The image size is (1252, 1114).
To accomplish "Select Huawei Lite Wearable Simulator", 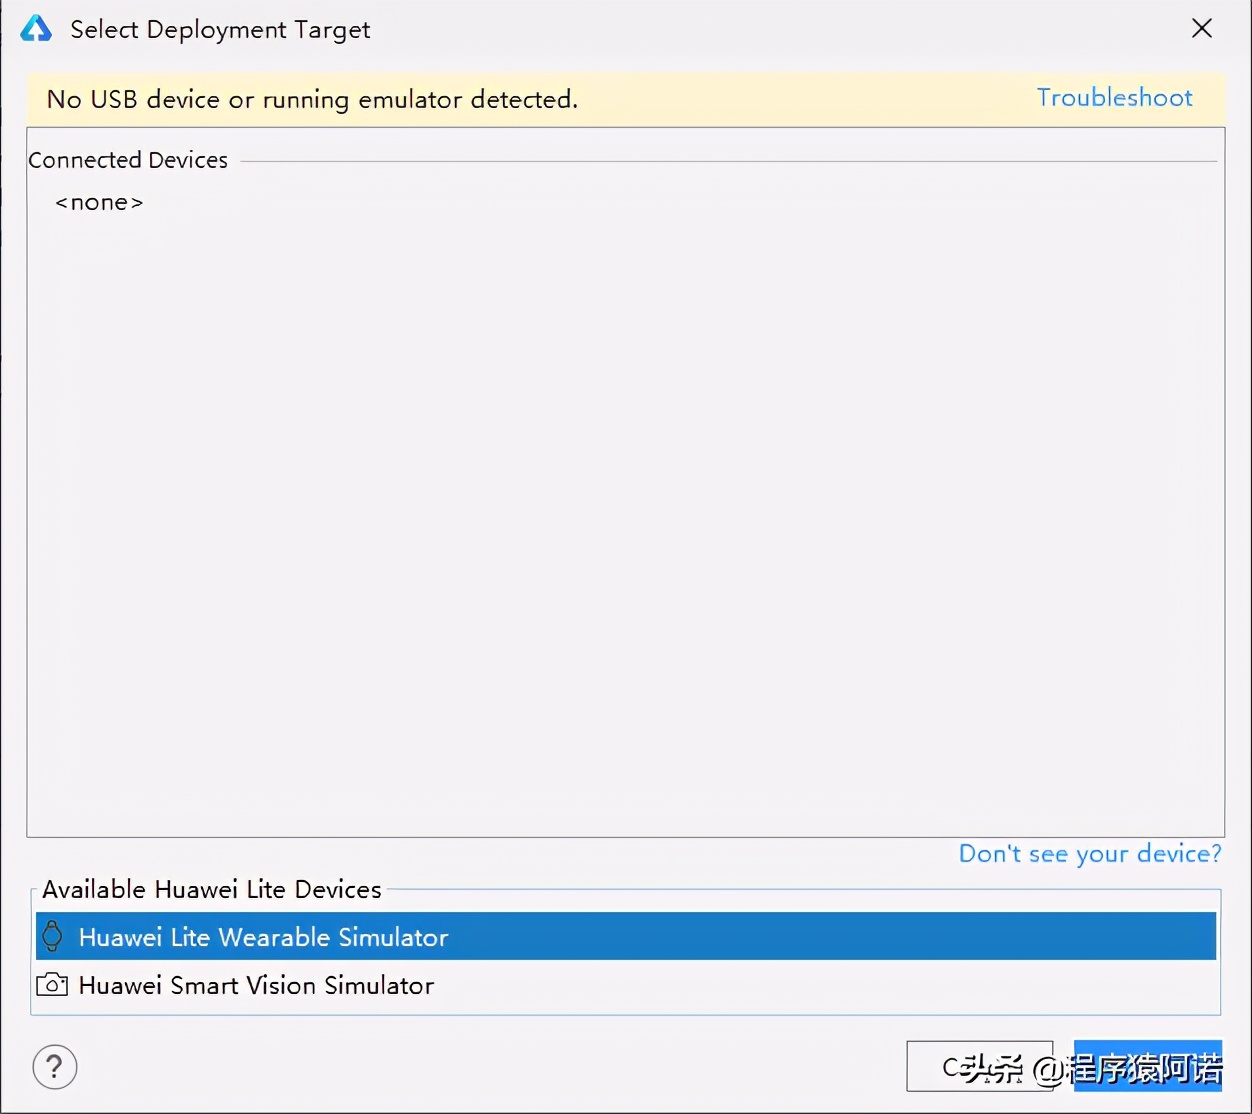I will (x=626, y=936).
